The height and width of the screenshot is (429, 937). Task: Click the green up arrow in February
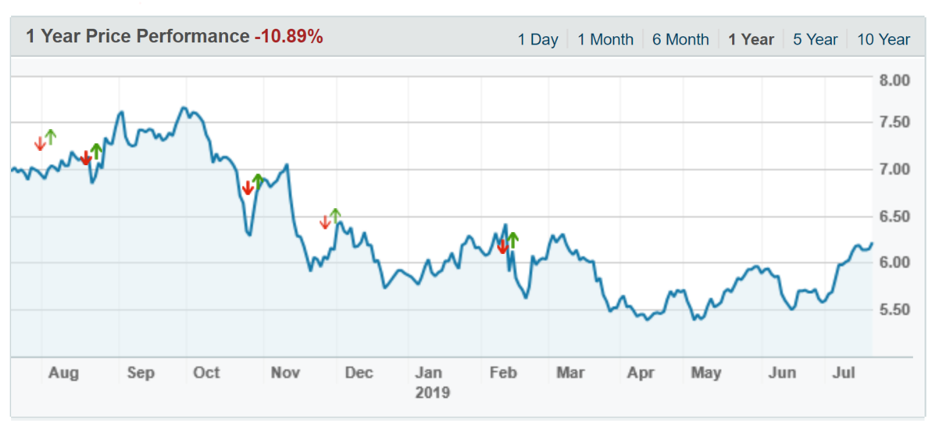tap(513, 240)
